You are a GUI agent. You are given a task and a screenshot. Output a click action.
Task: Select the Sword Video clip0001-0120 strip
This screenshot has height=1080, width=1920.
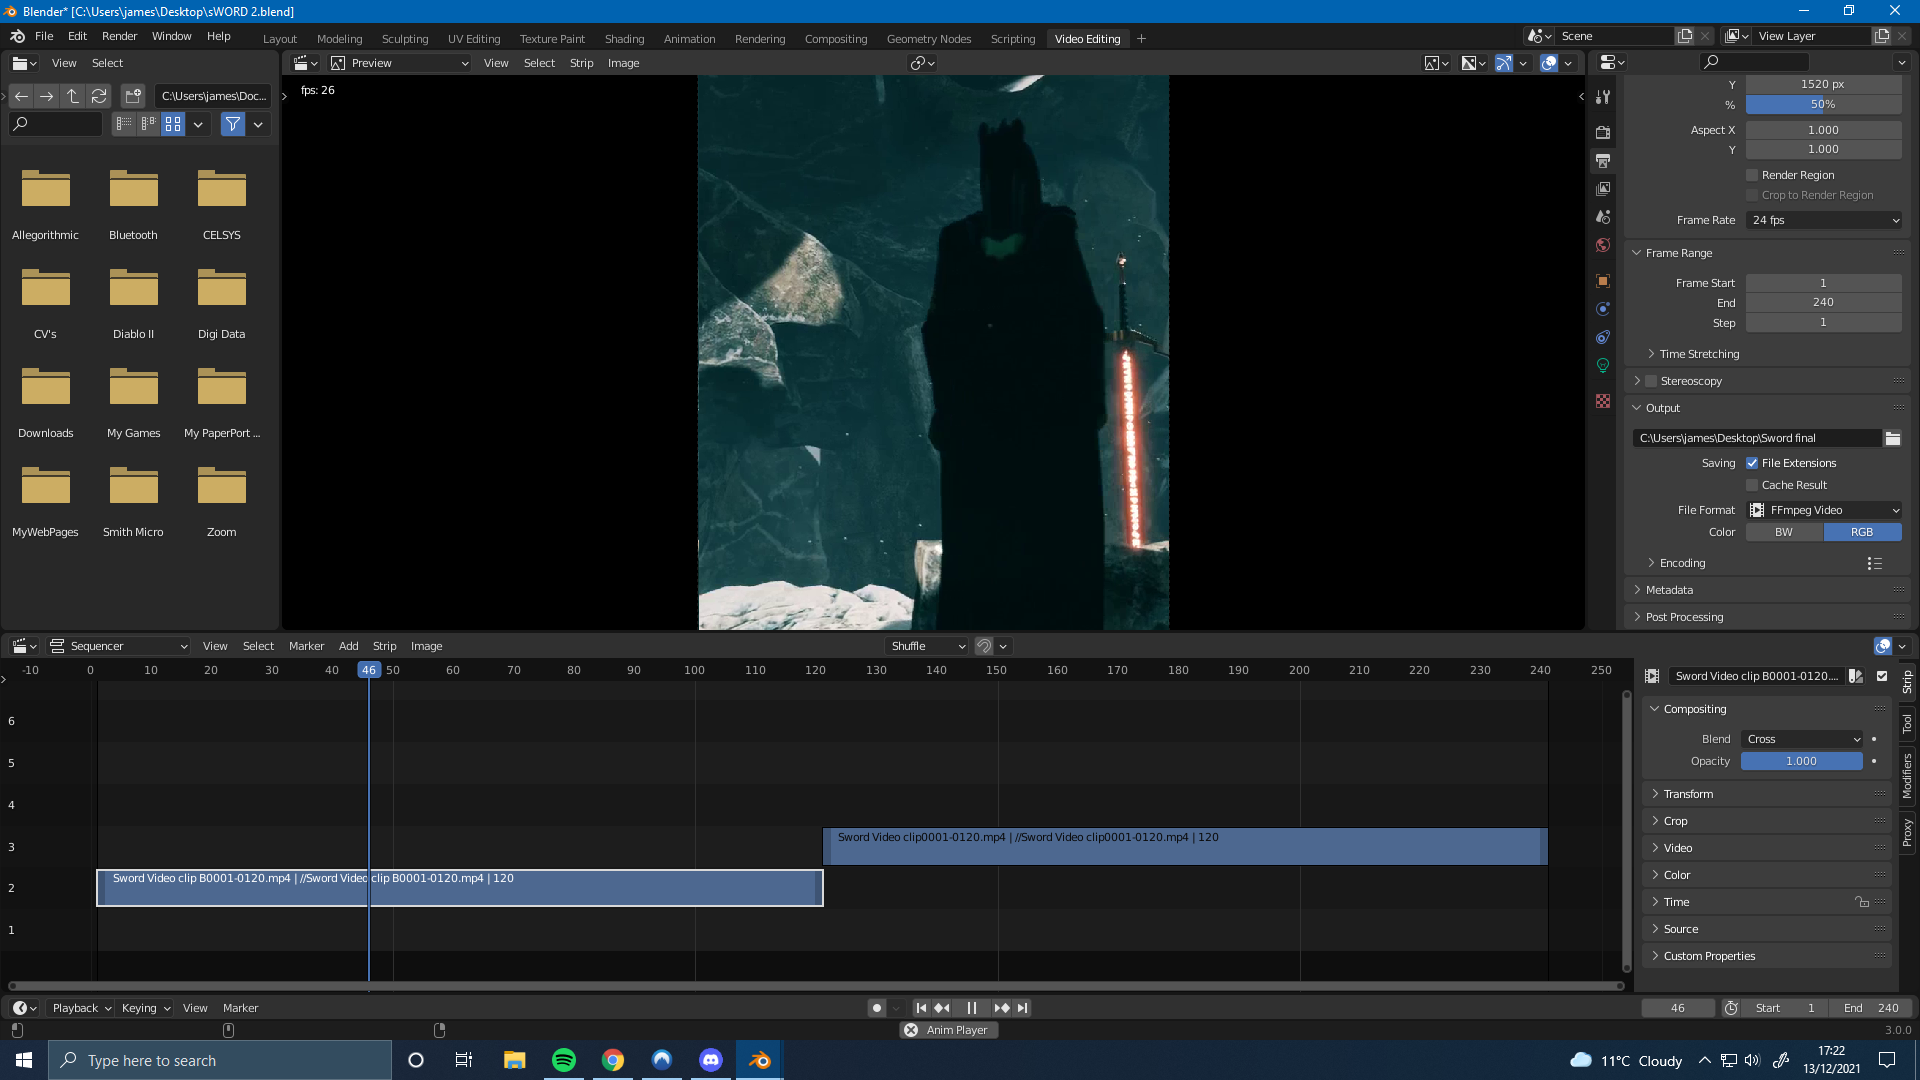tap(1185, 846)
